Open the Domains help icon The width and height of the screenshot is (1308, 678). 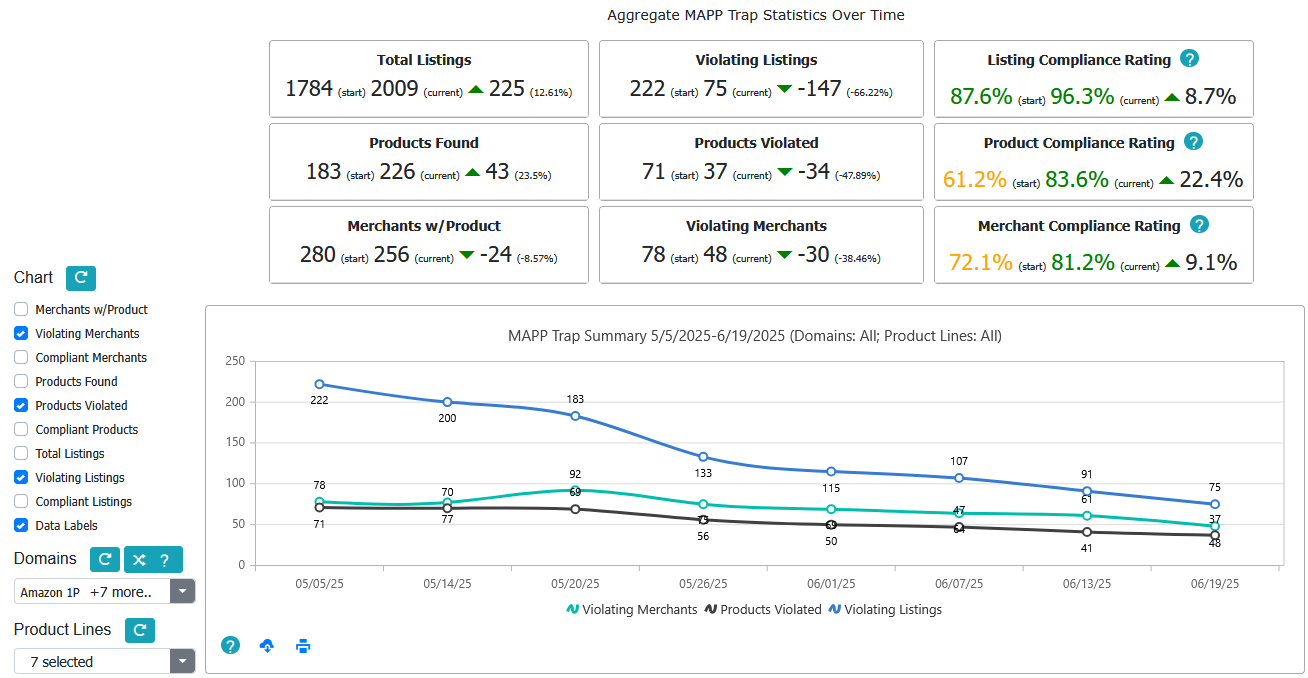pyautogui.click(x=165, y=559)
